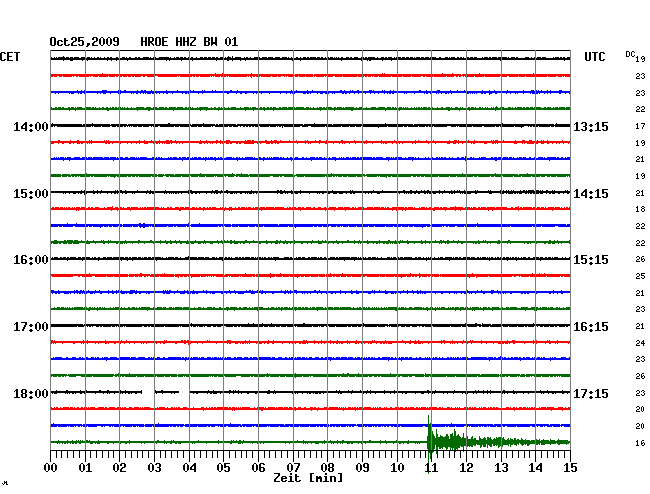Select the 16:00 CET time label
650x494 pixels.
(x=31, y=260)
